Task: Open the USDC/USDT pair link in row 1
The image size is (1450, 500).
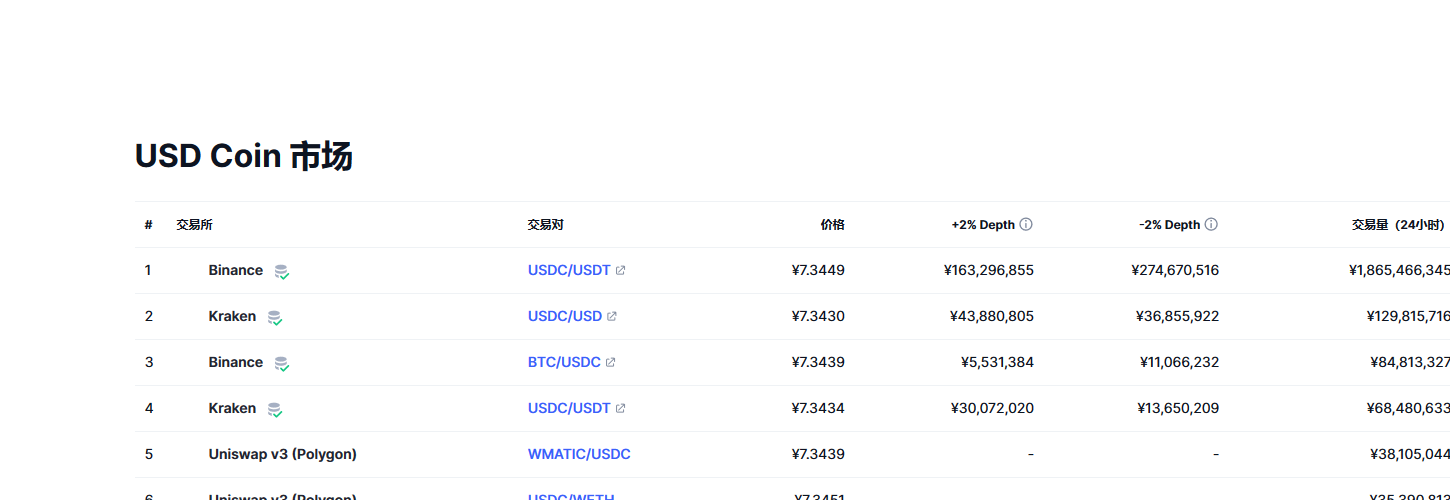Action: click(x=568, y=271)
